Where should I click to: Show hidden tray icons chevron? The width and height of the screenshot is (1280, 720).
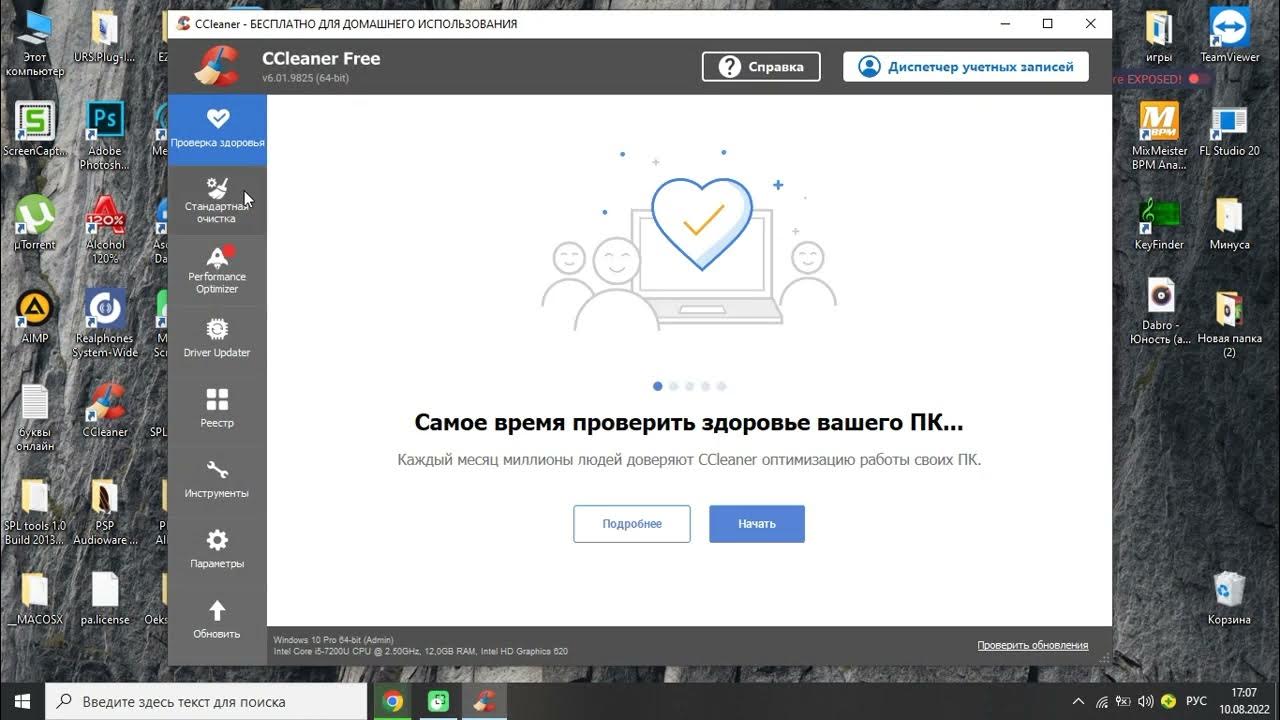pyautogui.click(x=1078, y=701)
